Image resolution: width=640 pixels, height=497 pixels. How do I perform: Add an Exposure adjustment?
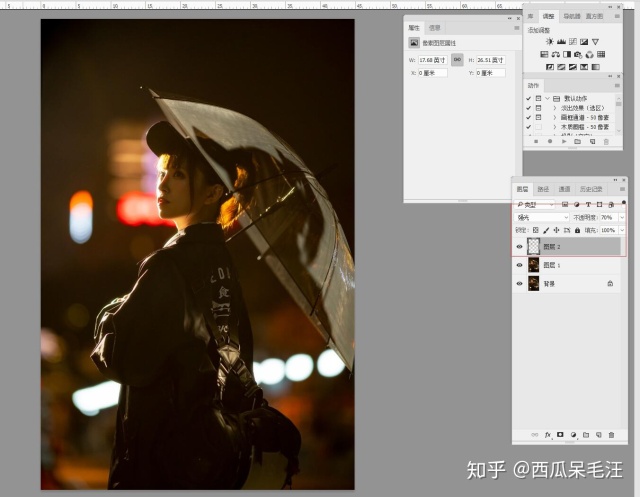click(584, 42)
